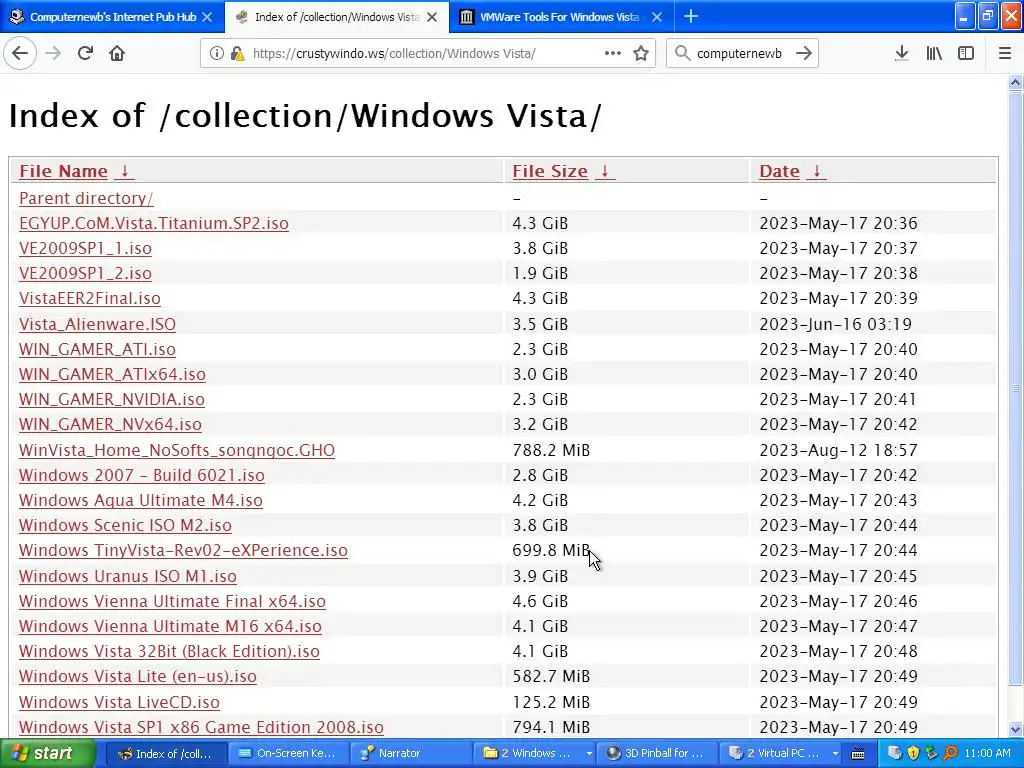The width and height of the screenshot is (1024, 768).
Task: Open Windows 2007 - Build 6021.iso
Action: click(142, 475)
